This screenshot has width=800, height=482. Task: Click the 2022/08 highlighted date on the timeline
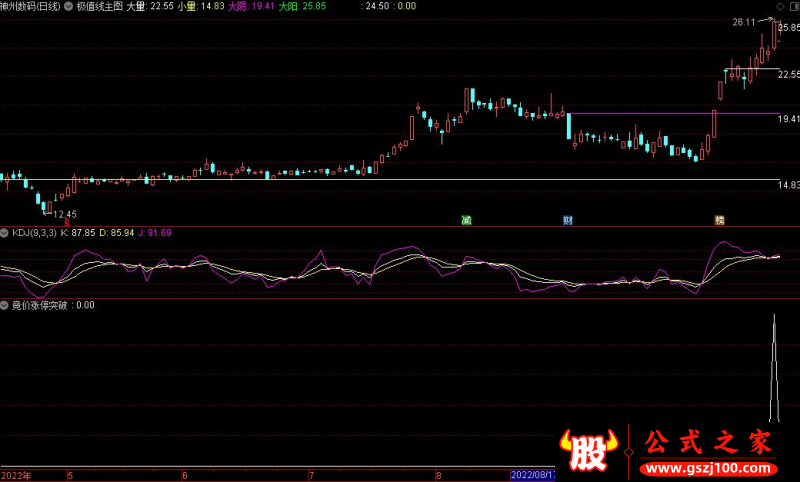click(x=534, y=475)
